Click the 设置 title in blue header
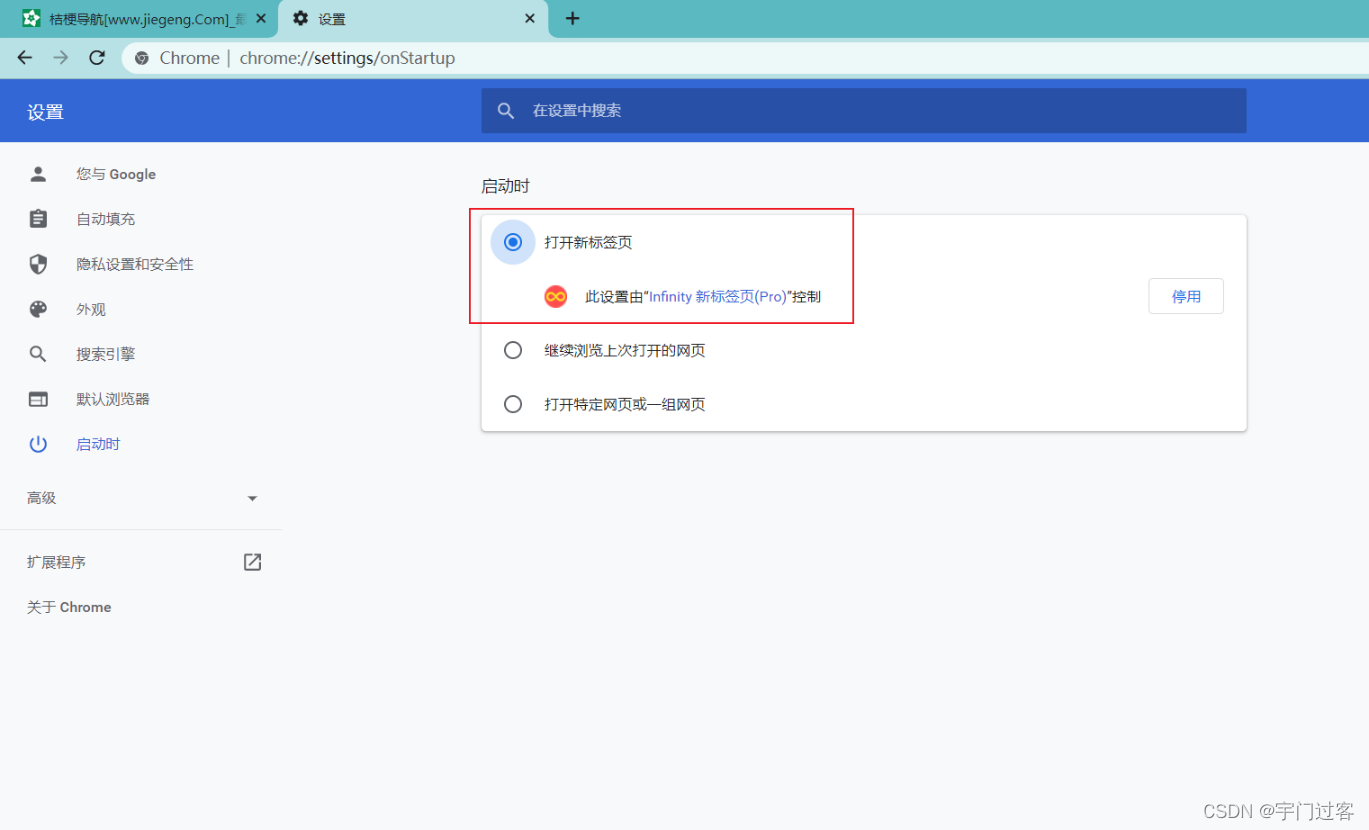Screen dimensions: 1369x830 [45, 112]
